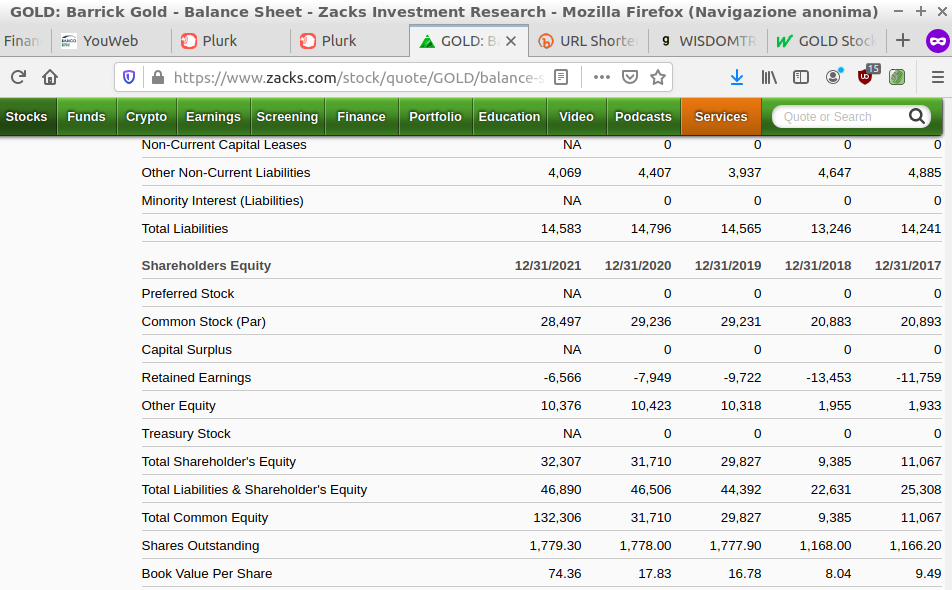
Task: Click the Treasury Stock row label
Action: tap(186, 434)
